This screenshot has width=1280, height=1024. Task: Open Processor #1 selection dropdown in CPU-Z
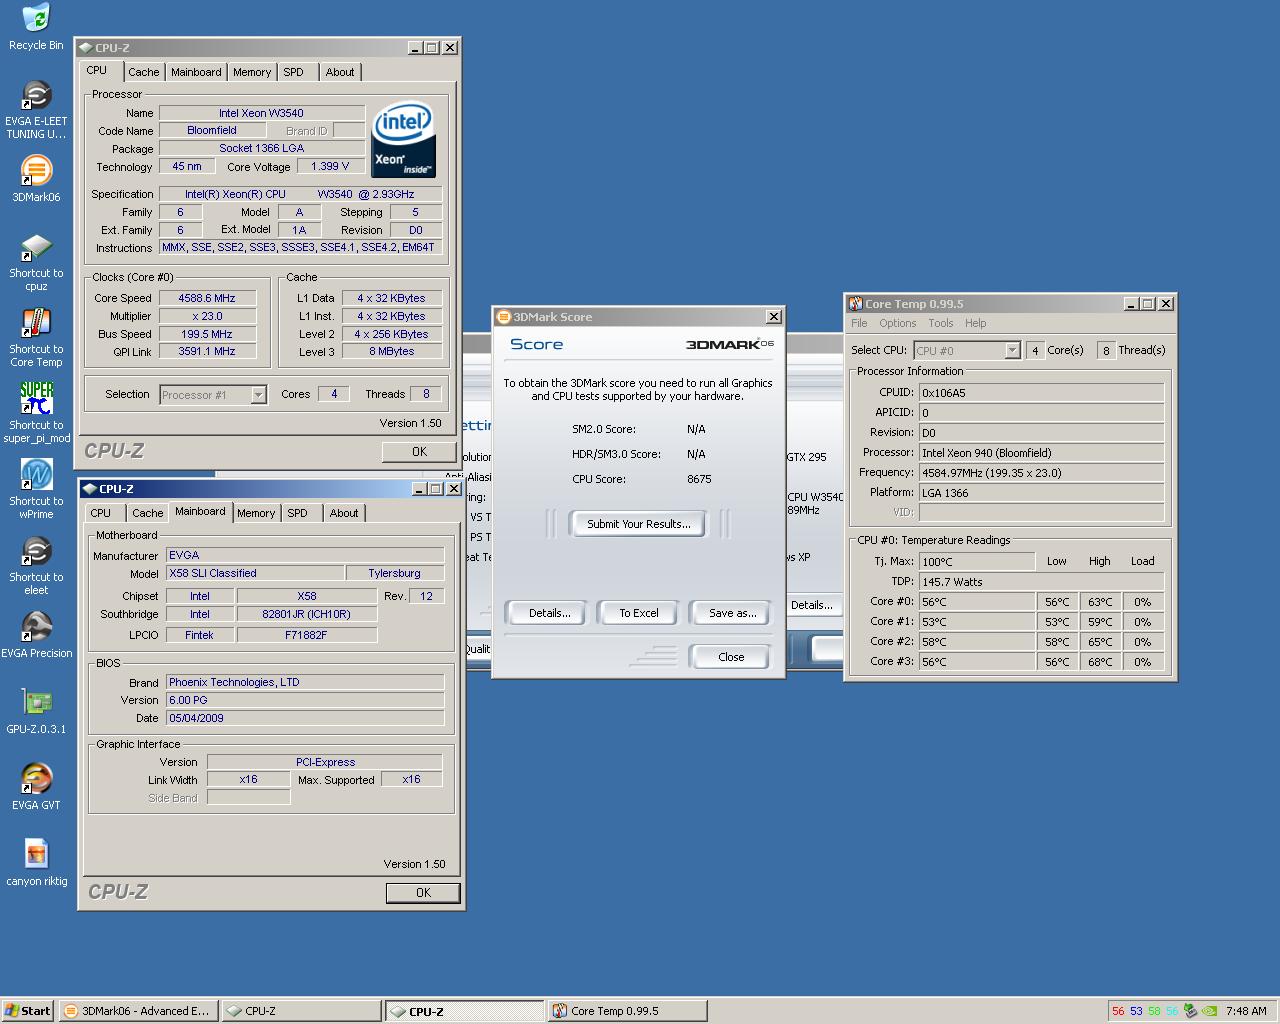(x=258, y=395)
